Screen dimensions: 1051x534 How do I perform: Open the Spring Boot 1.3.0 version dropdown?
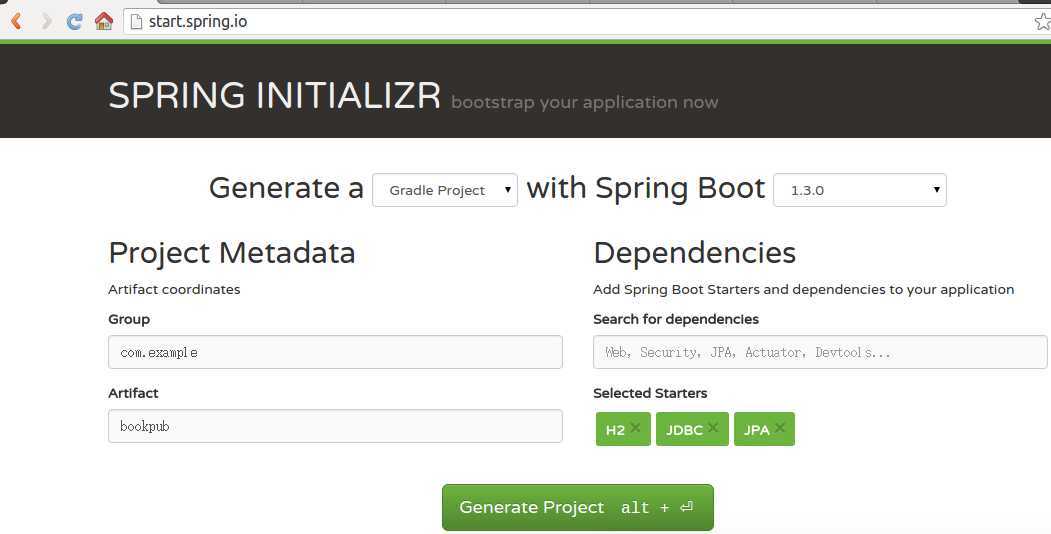pyautogui.click(x=860, y=190)
